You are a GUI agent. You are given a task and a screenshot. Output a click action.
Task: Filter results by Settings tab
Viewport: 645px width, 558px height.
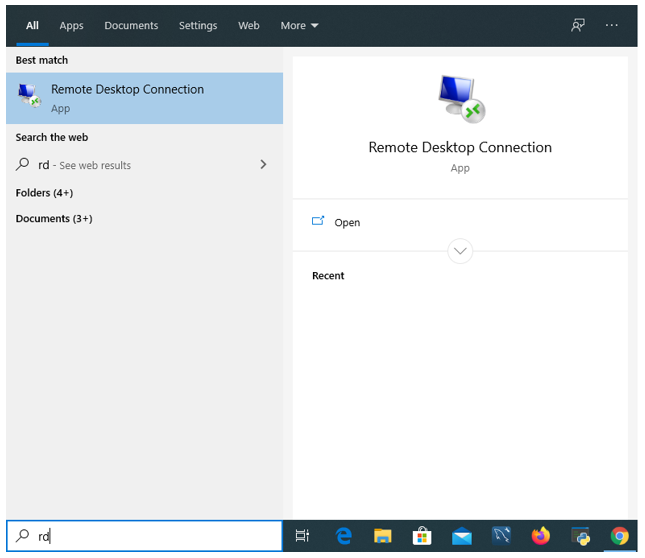[x=198, y=25]
